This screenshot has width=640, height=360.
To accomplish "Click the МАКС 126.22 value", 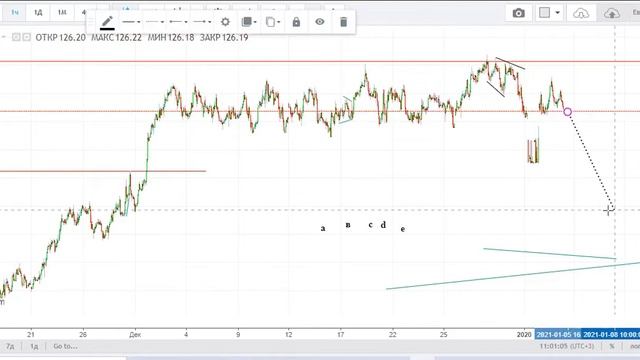I will coord(116,38).
